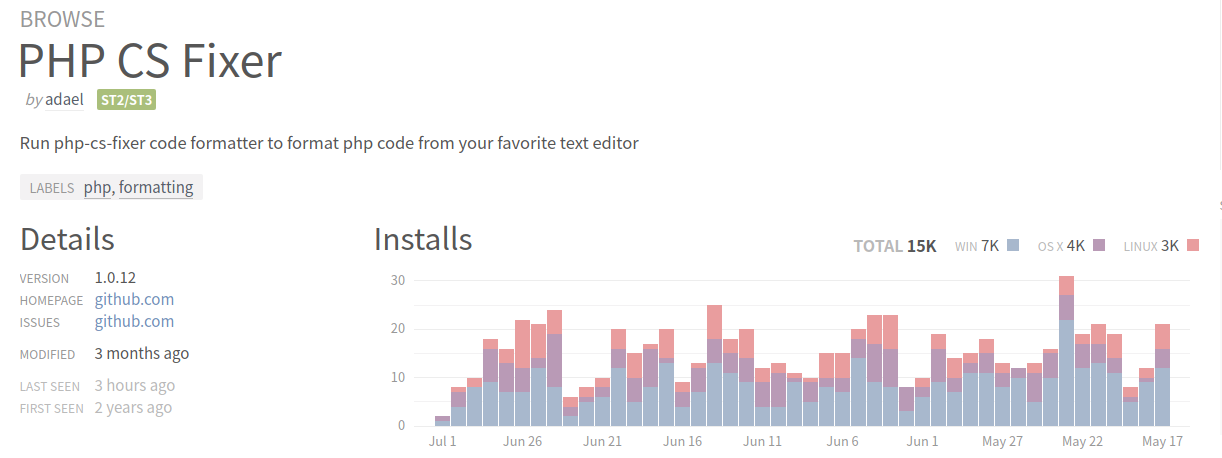The image size is (1222, 458).
Task: Click the May 27 axis label
Action: pyautogui.click(x=1002, y=441)
